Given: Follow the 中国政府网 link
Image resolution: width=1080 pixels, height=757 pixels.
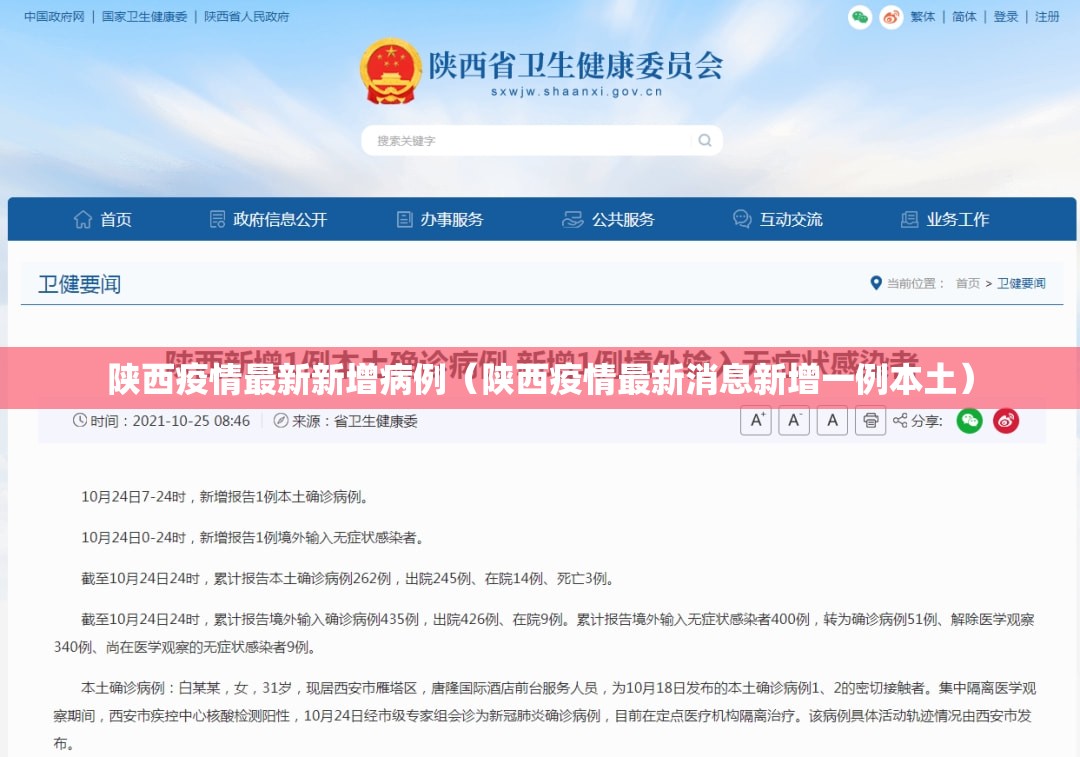Looking at the screenshot, I should [x=54, y=17].
